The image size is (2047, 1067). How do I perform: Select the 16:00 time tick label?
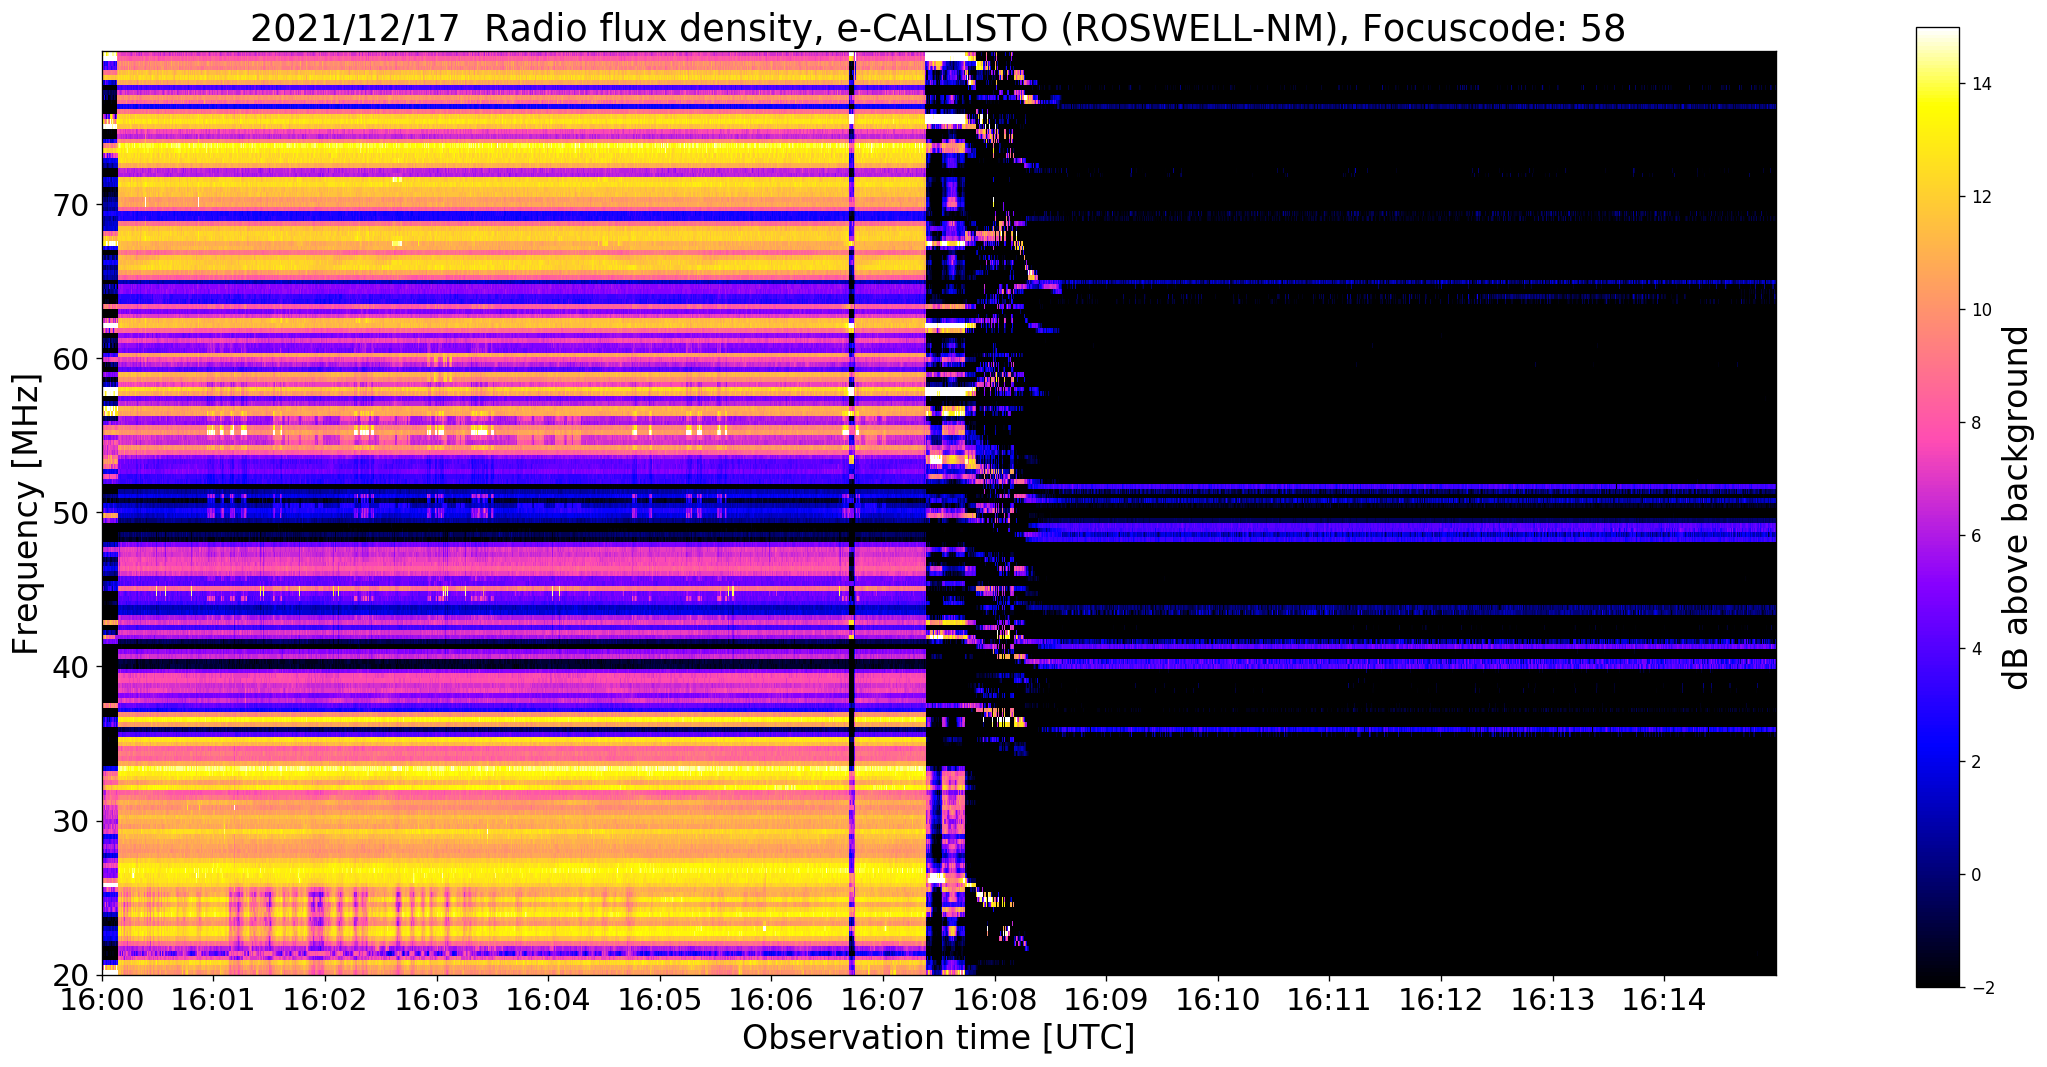pyautogui.click(x=103, y=1000)
